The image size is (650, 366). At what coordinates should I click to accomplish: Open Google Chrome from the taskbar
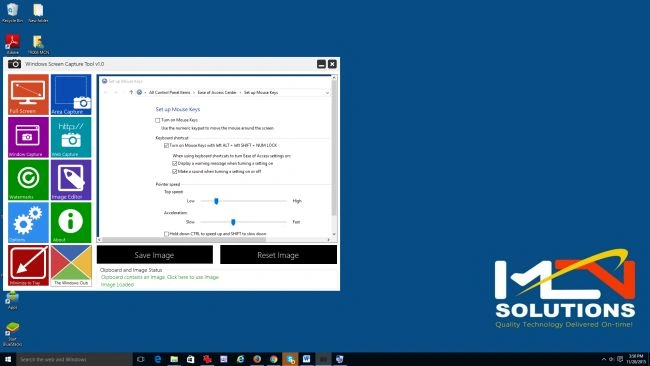click(x=274, y=359)
